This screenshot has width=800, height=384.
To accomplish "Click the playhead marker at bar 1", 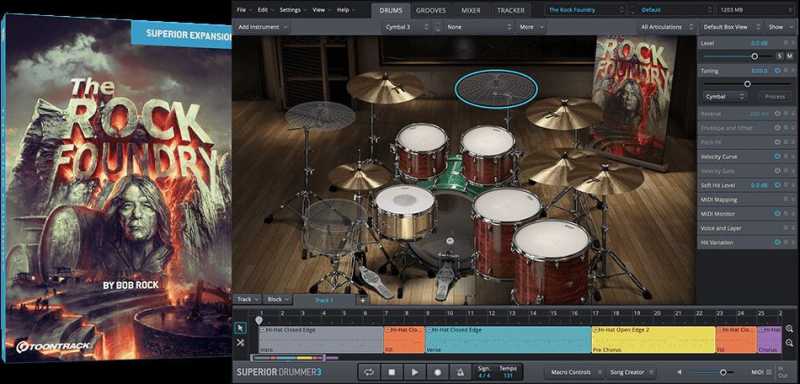I will click(x=259, y=320).
